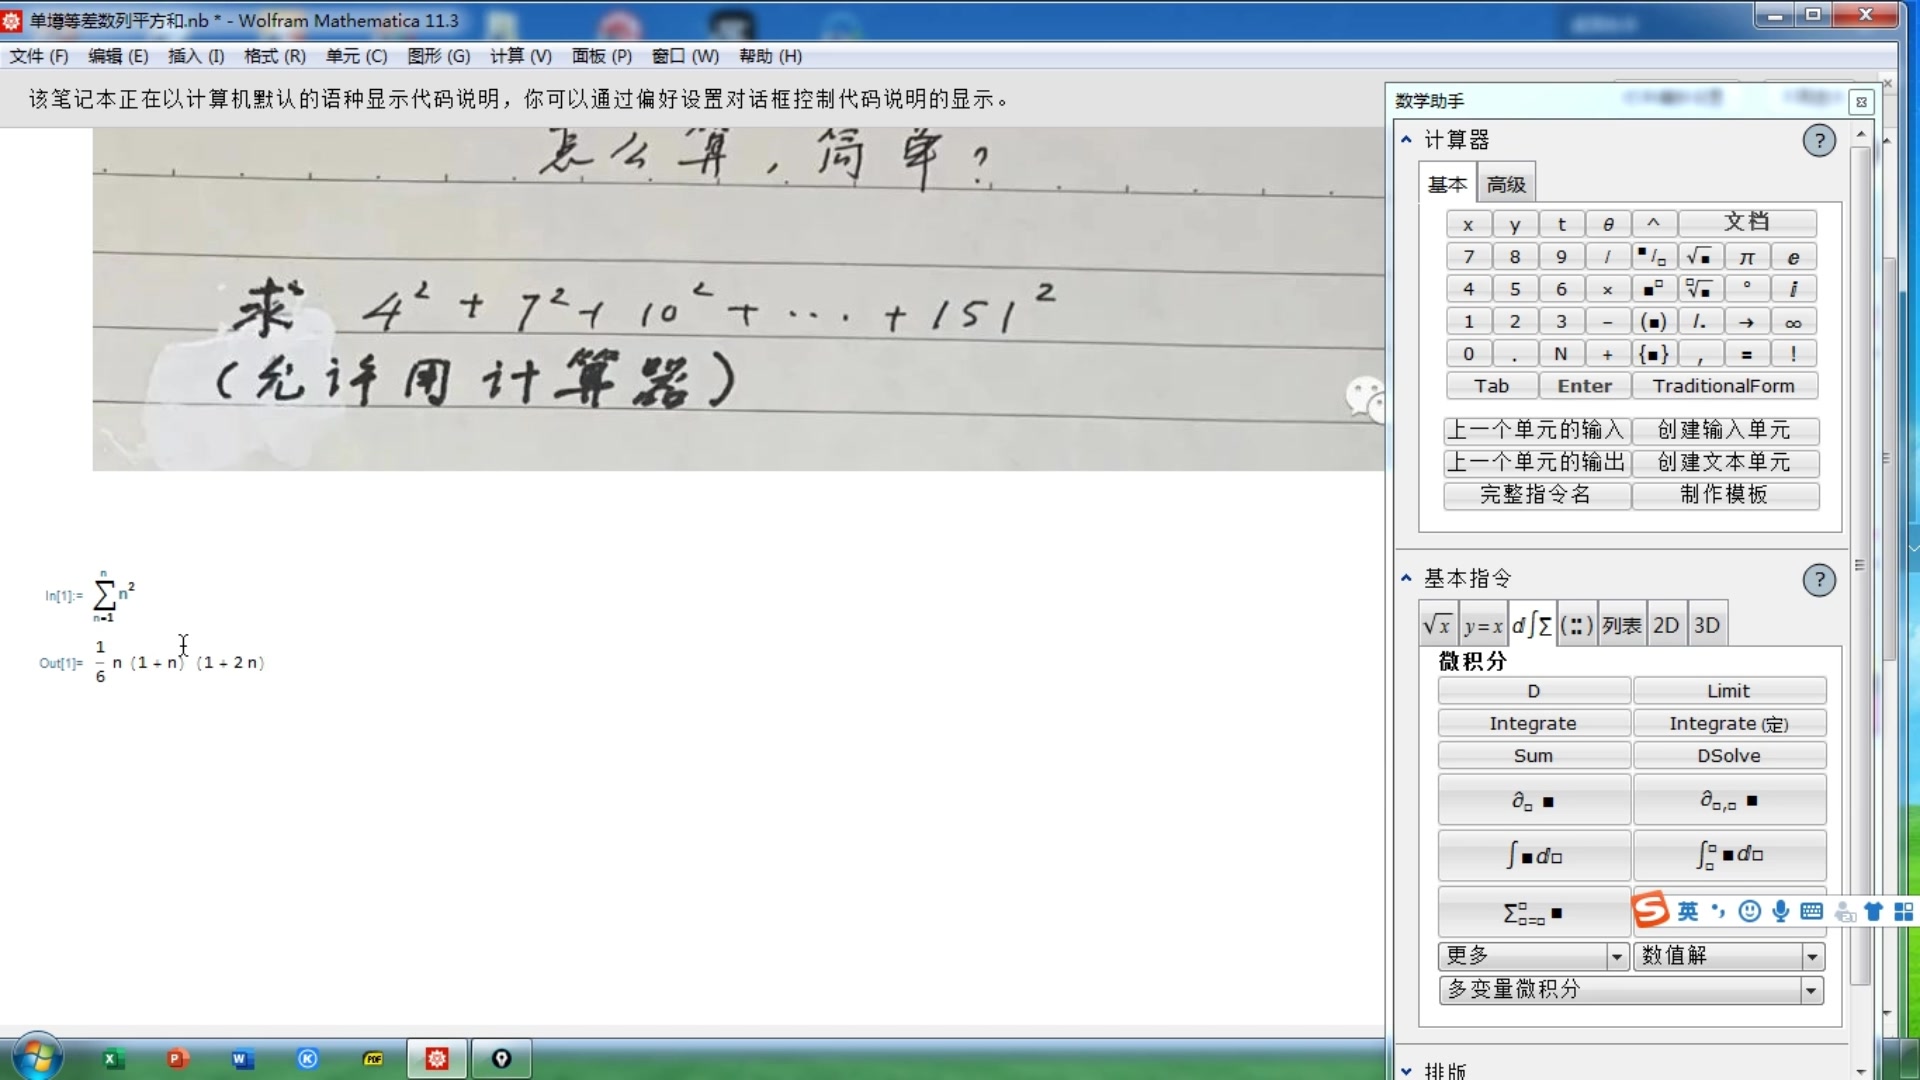The image size is (1920, 1080).
Task: Switch to the 列表 commands tab
Action: (x=1621, y=626)
